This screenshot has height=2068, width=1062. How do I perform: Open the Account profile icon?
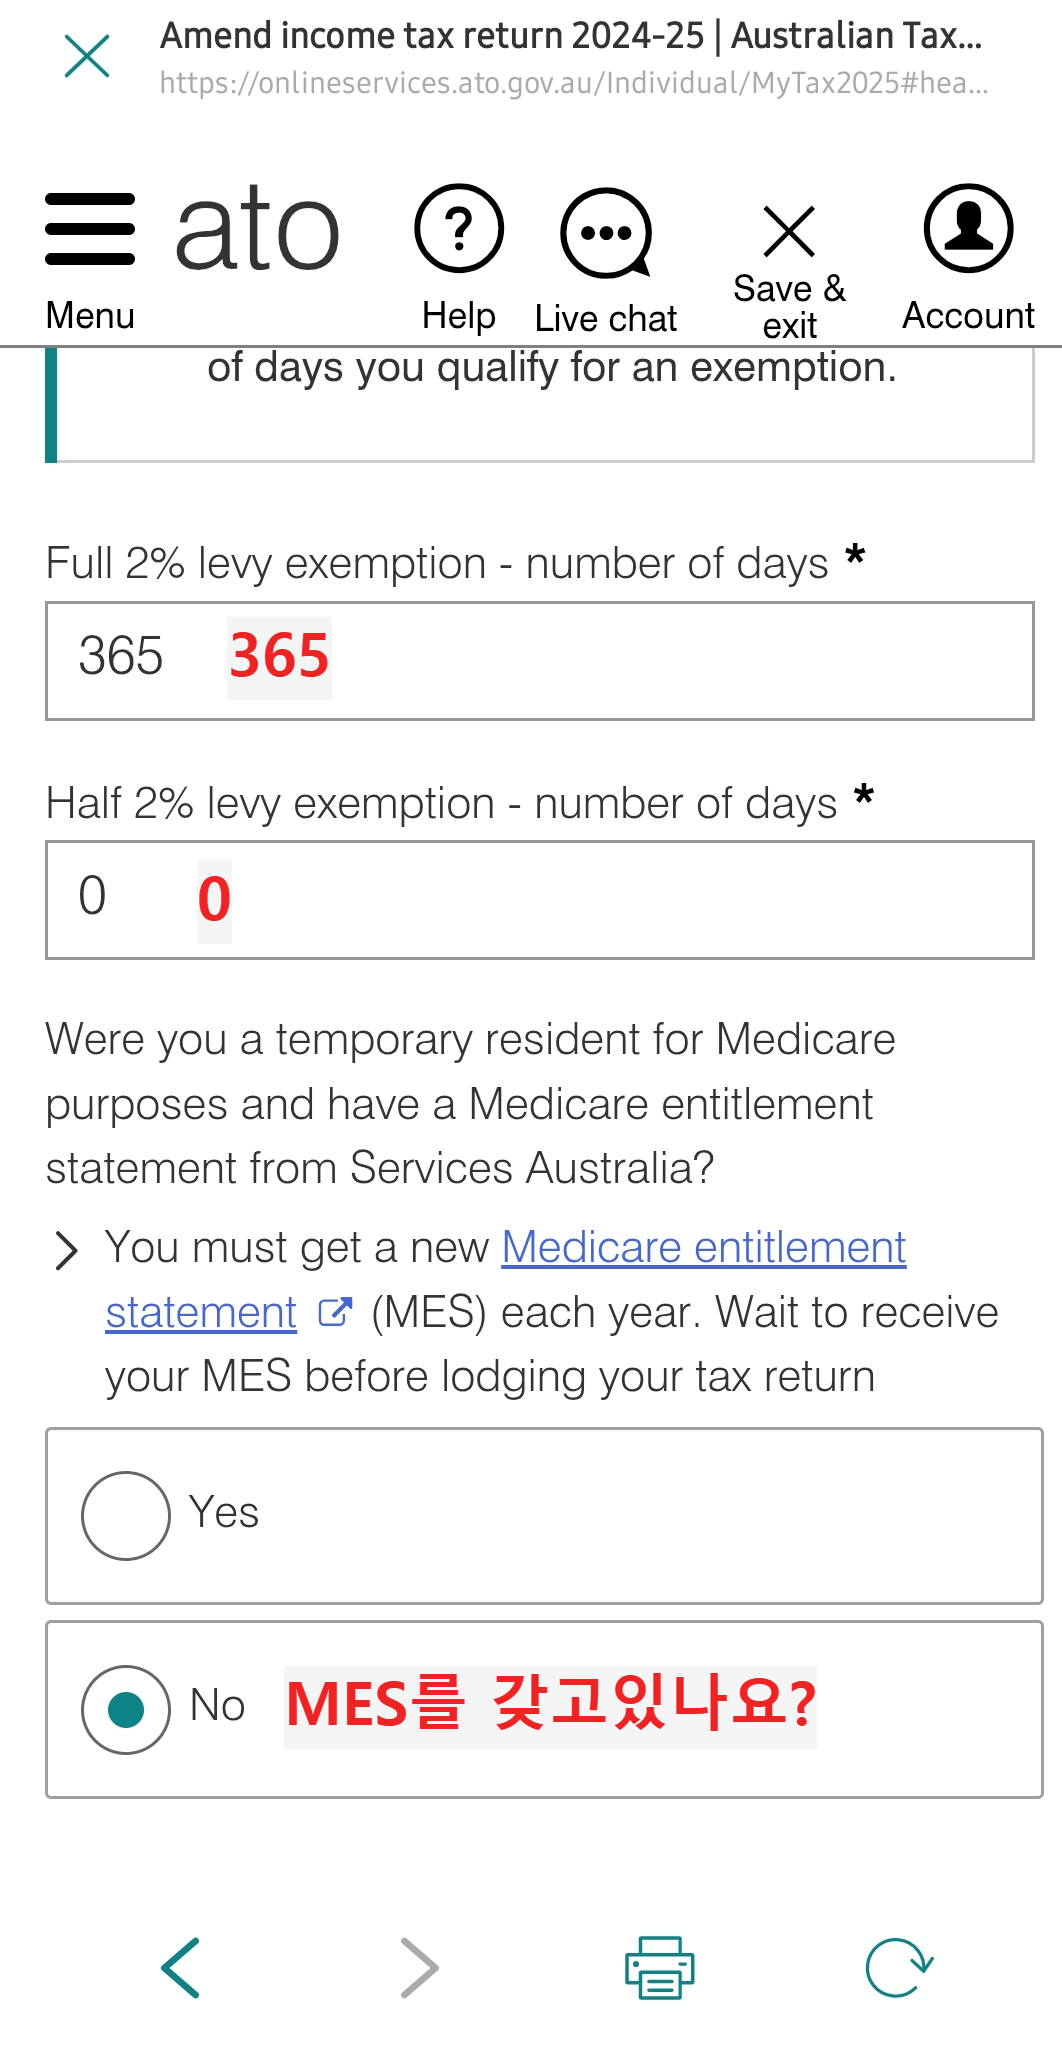tap(968, 228)
